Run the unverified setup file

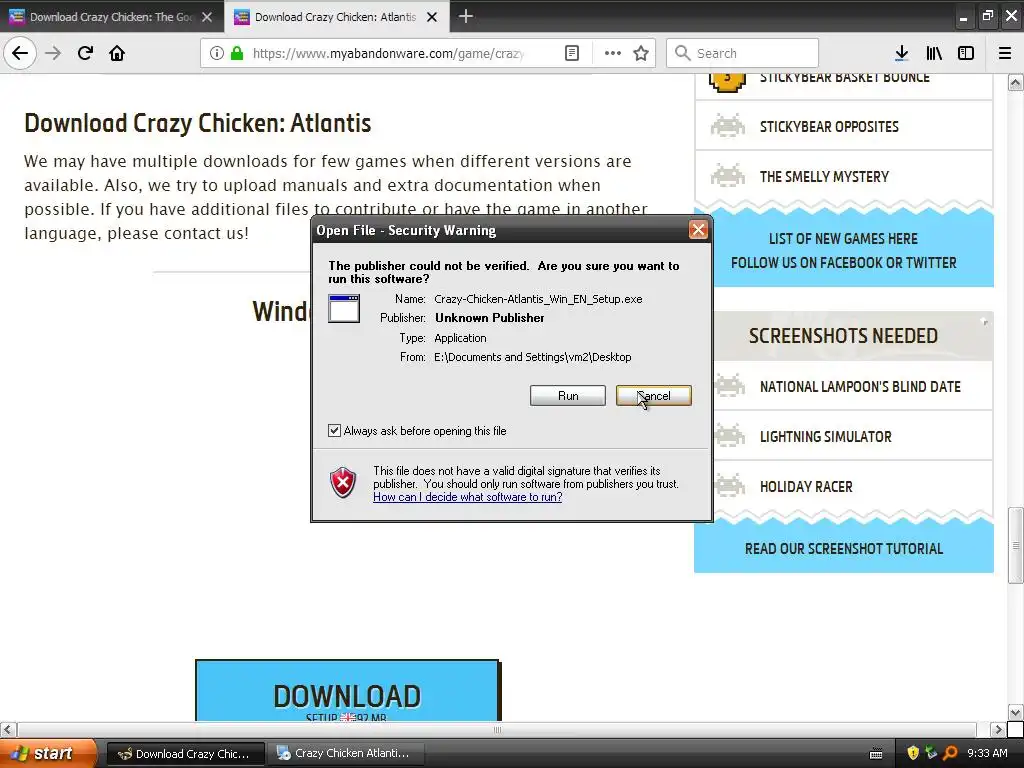568,396
